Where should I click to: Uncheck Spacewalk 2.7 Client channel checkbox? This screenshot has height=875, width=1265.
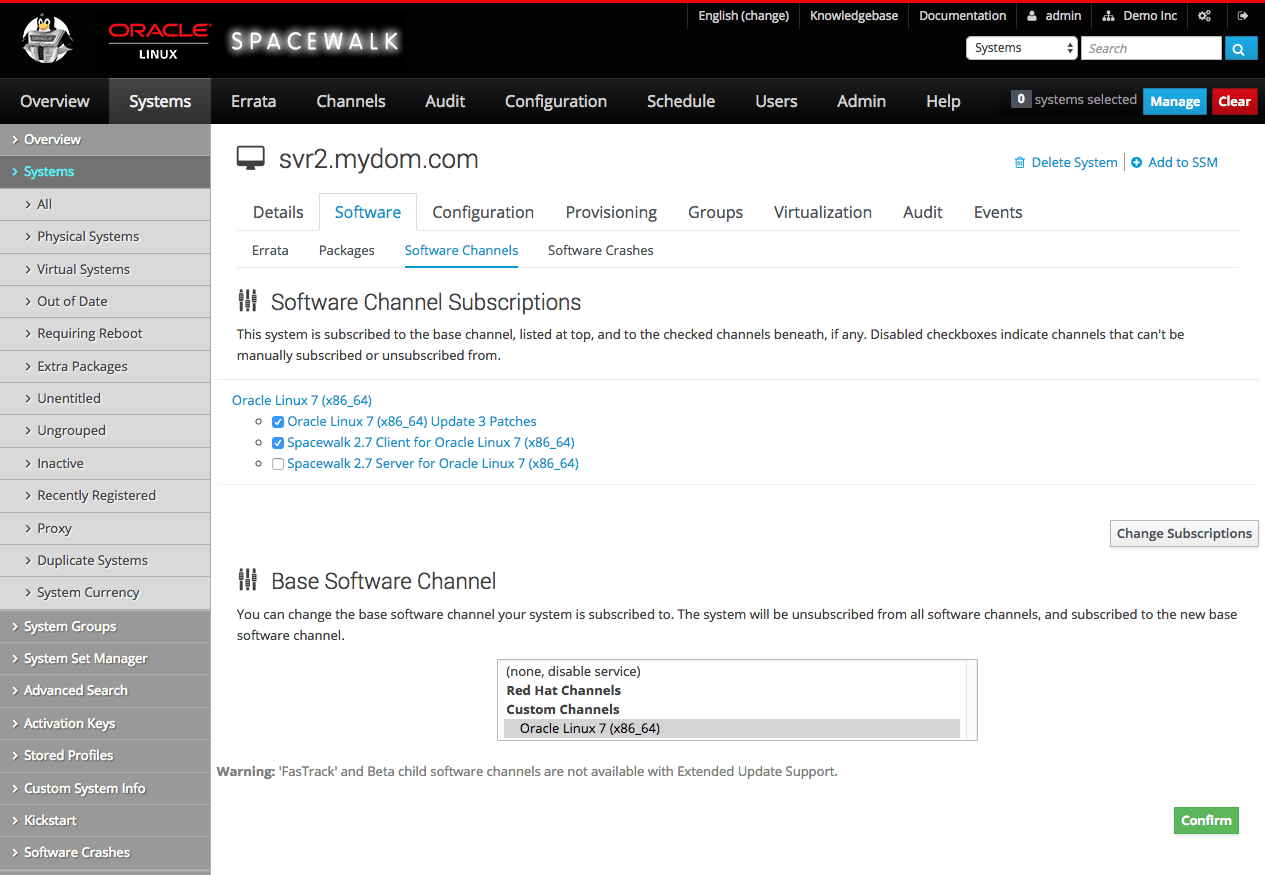278,443
